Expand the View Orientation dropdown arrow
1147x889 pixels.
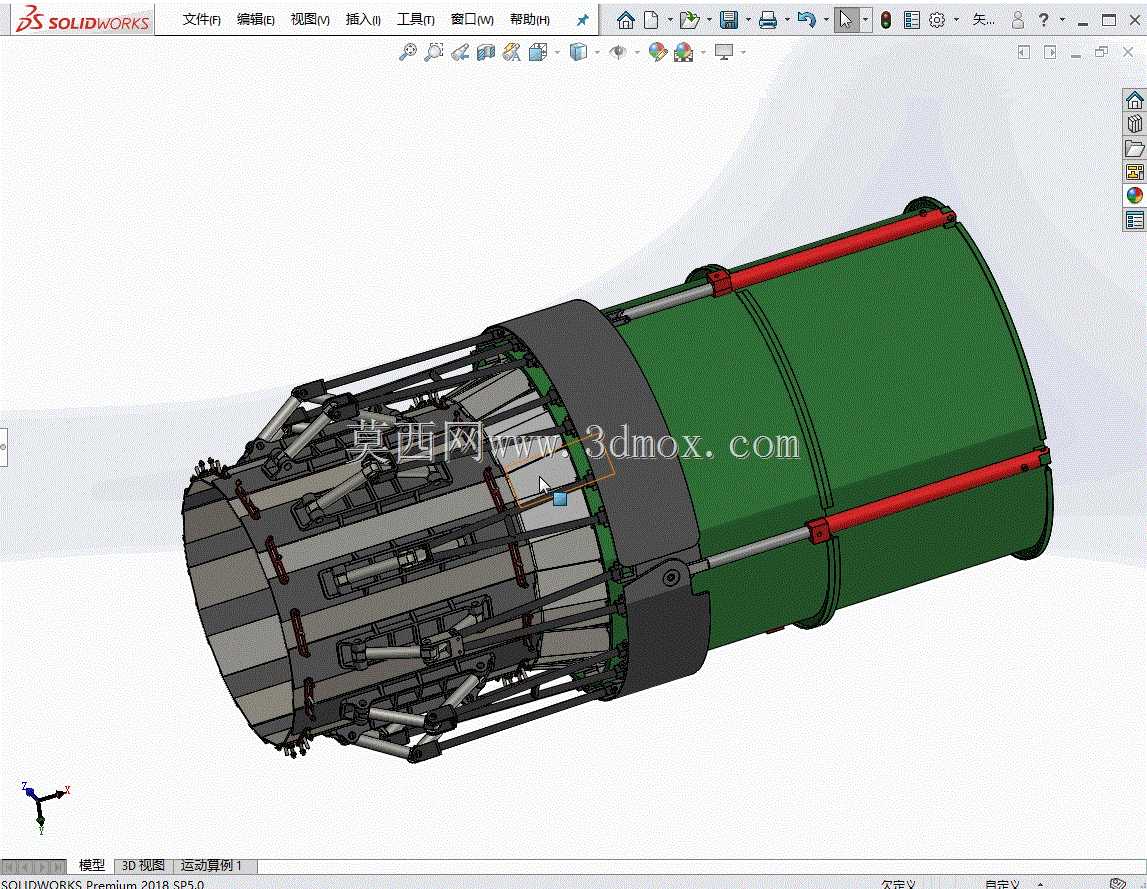tap(557, 52)
